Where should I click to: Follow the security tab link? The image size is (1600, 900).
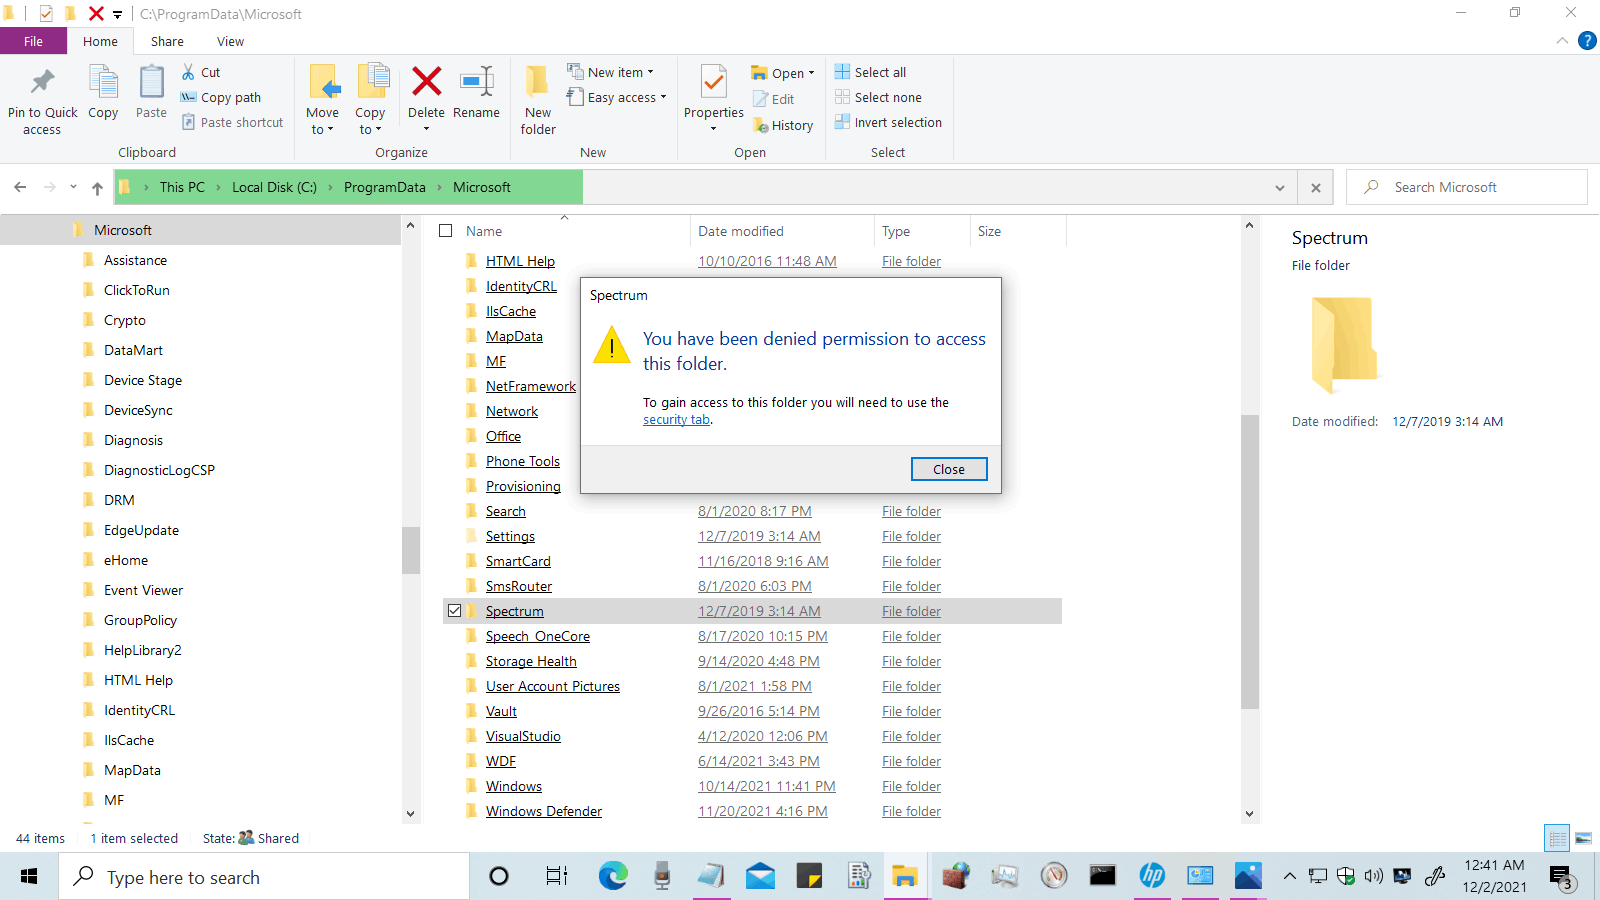pyautogui.click(x=676, y=420)
